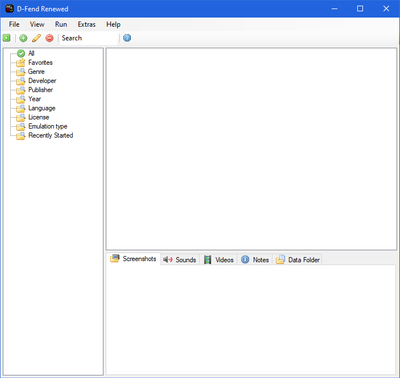This screenshot has height=378, width=400.
Task: Click the folder icon beside Language
Action: (x=21, y=108)
